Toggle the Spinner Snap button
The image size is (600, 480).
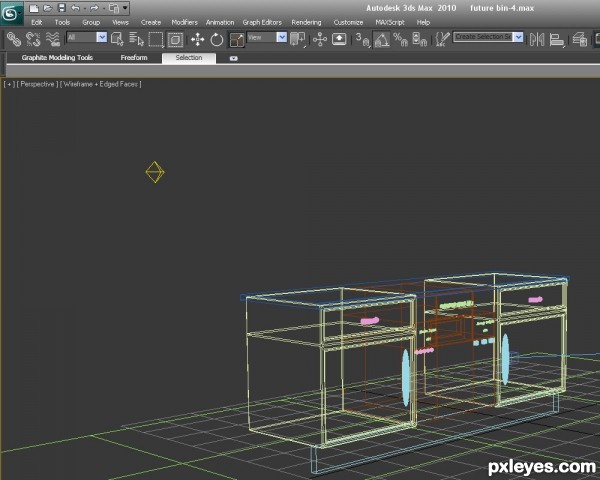click(x=420, y=39)
